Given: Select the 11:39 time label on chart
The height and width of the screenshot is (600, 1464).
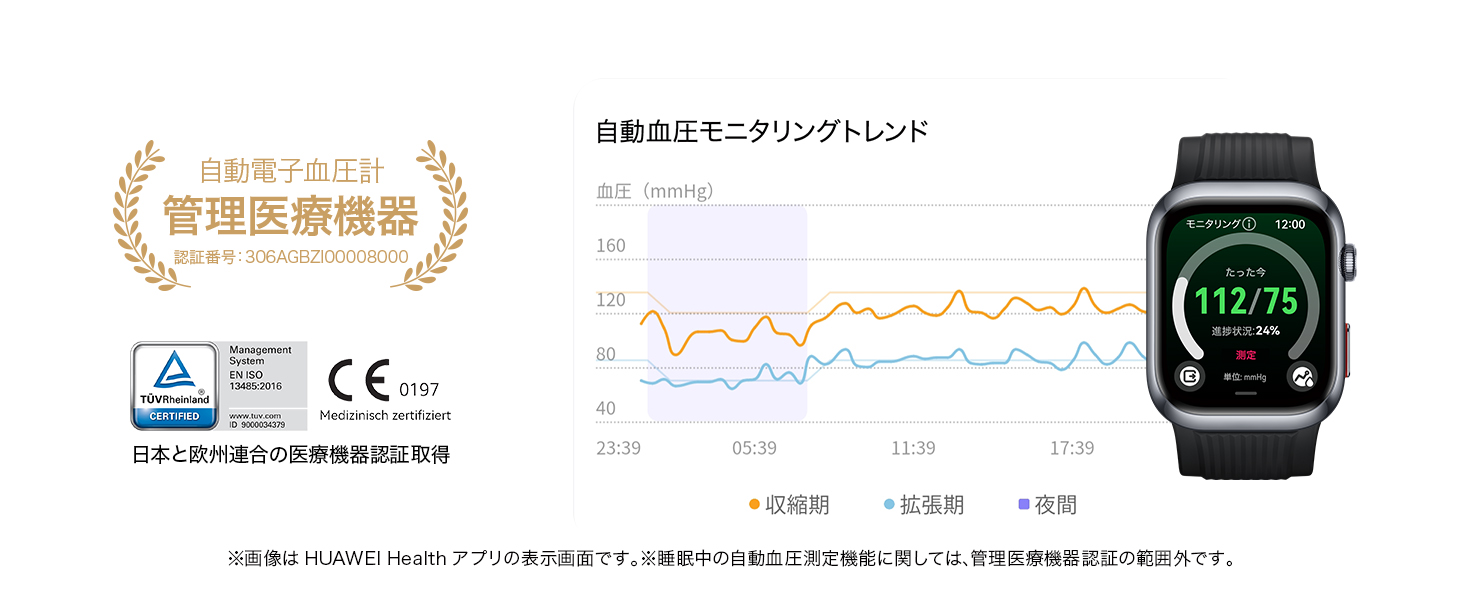Looking at the screenshot, I should pos(913,448).
